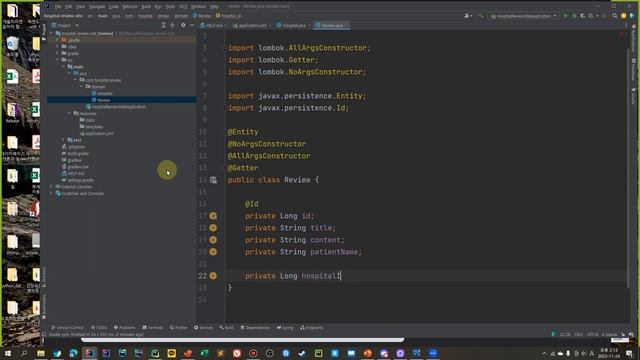640x360 pixels.
Task: Hide the Project panel with minus icon
Action: click(192, 25)
